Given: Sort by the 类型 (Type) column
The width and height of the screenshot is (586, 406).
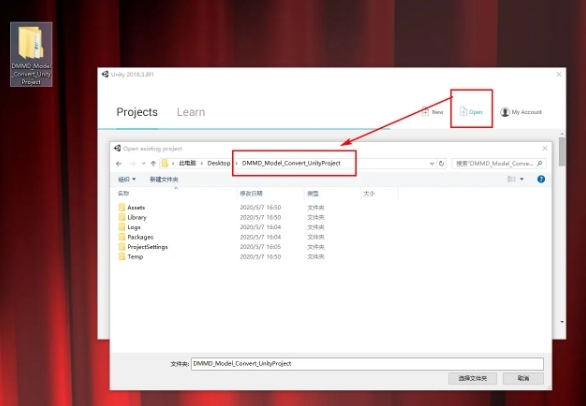Looking at the screenshot, I should pos(313,193).
